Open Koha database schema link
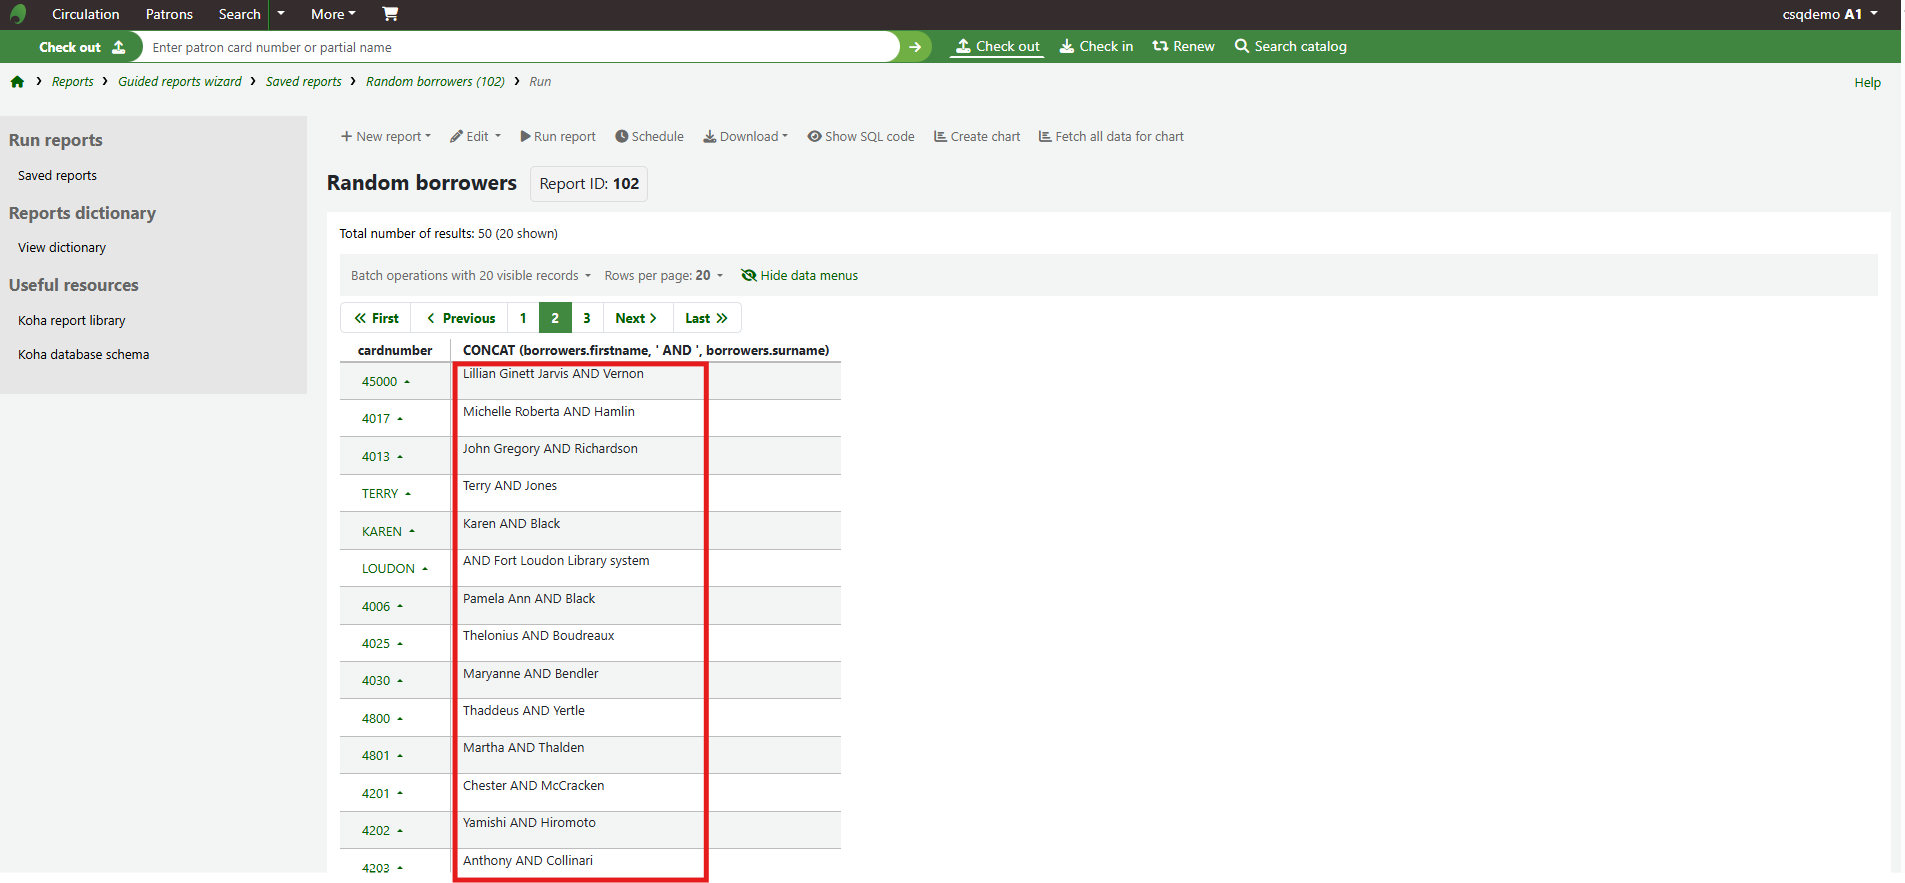1905x883 pixels. [x=83, y=355]
